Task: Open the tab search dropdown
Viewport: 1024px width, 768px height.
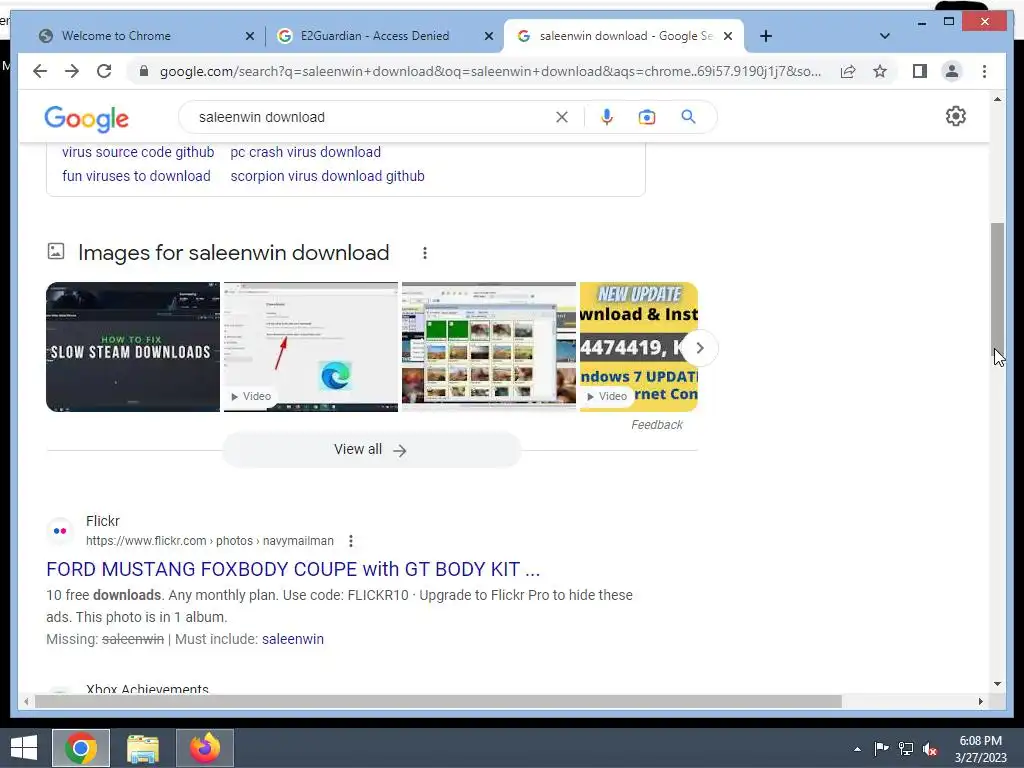Action: pyautogui.click(x=884, y=36)
